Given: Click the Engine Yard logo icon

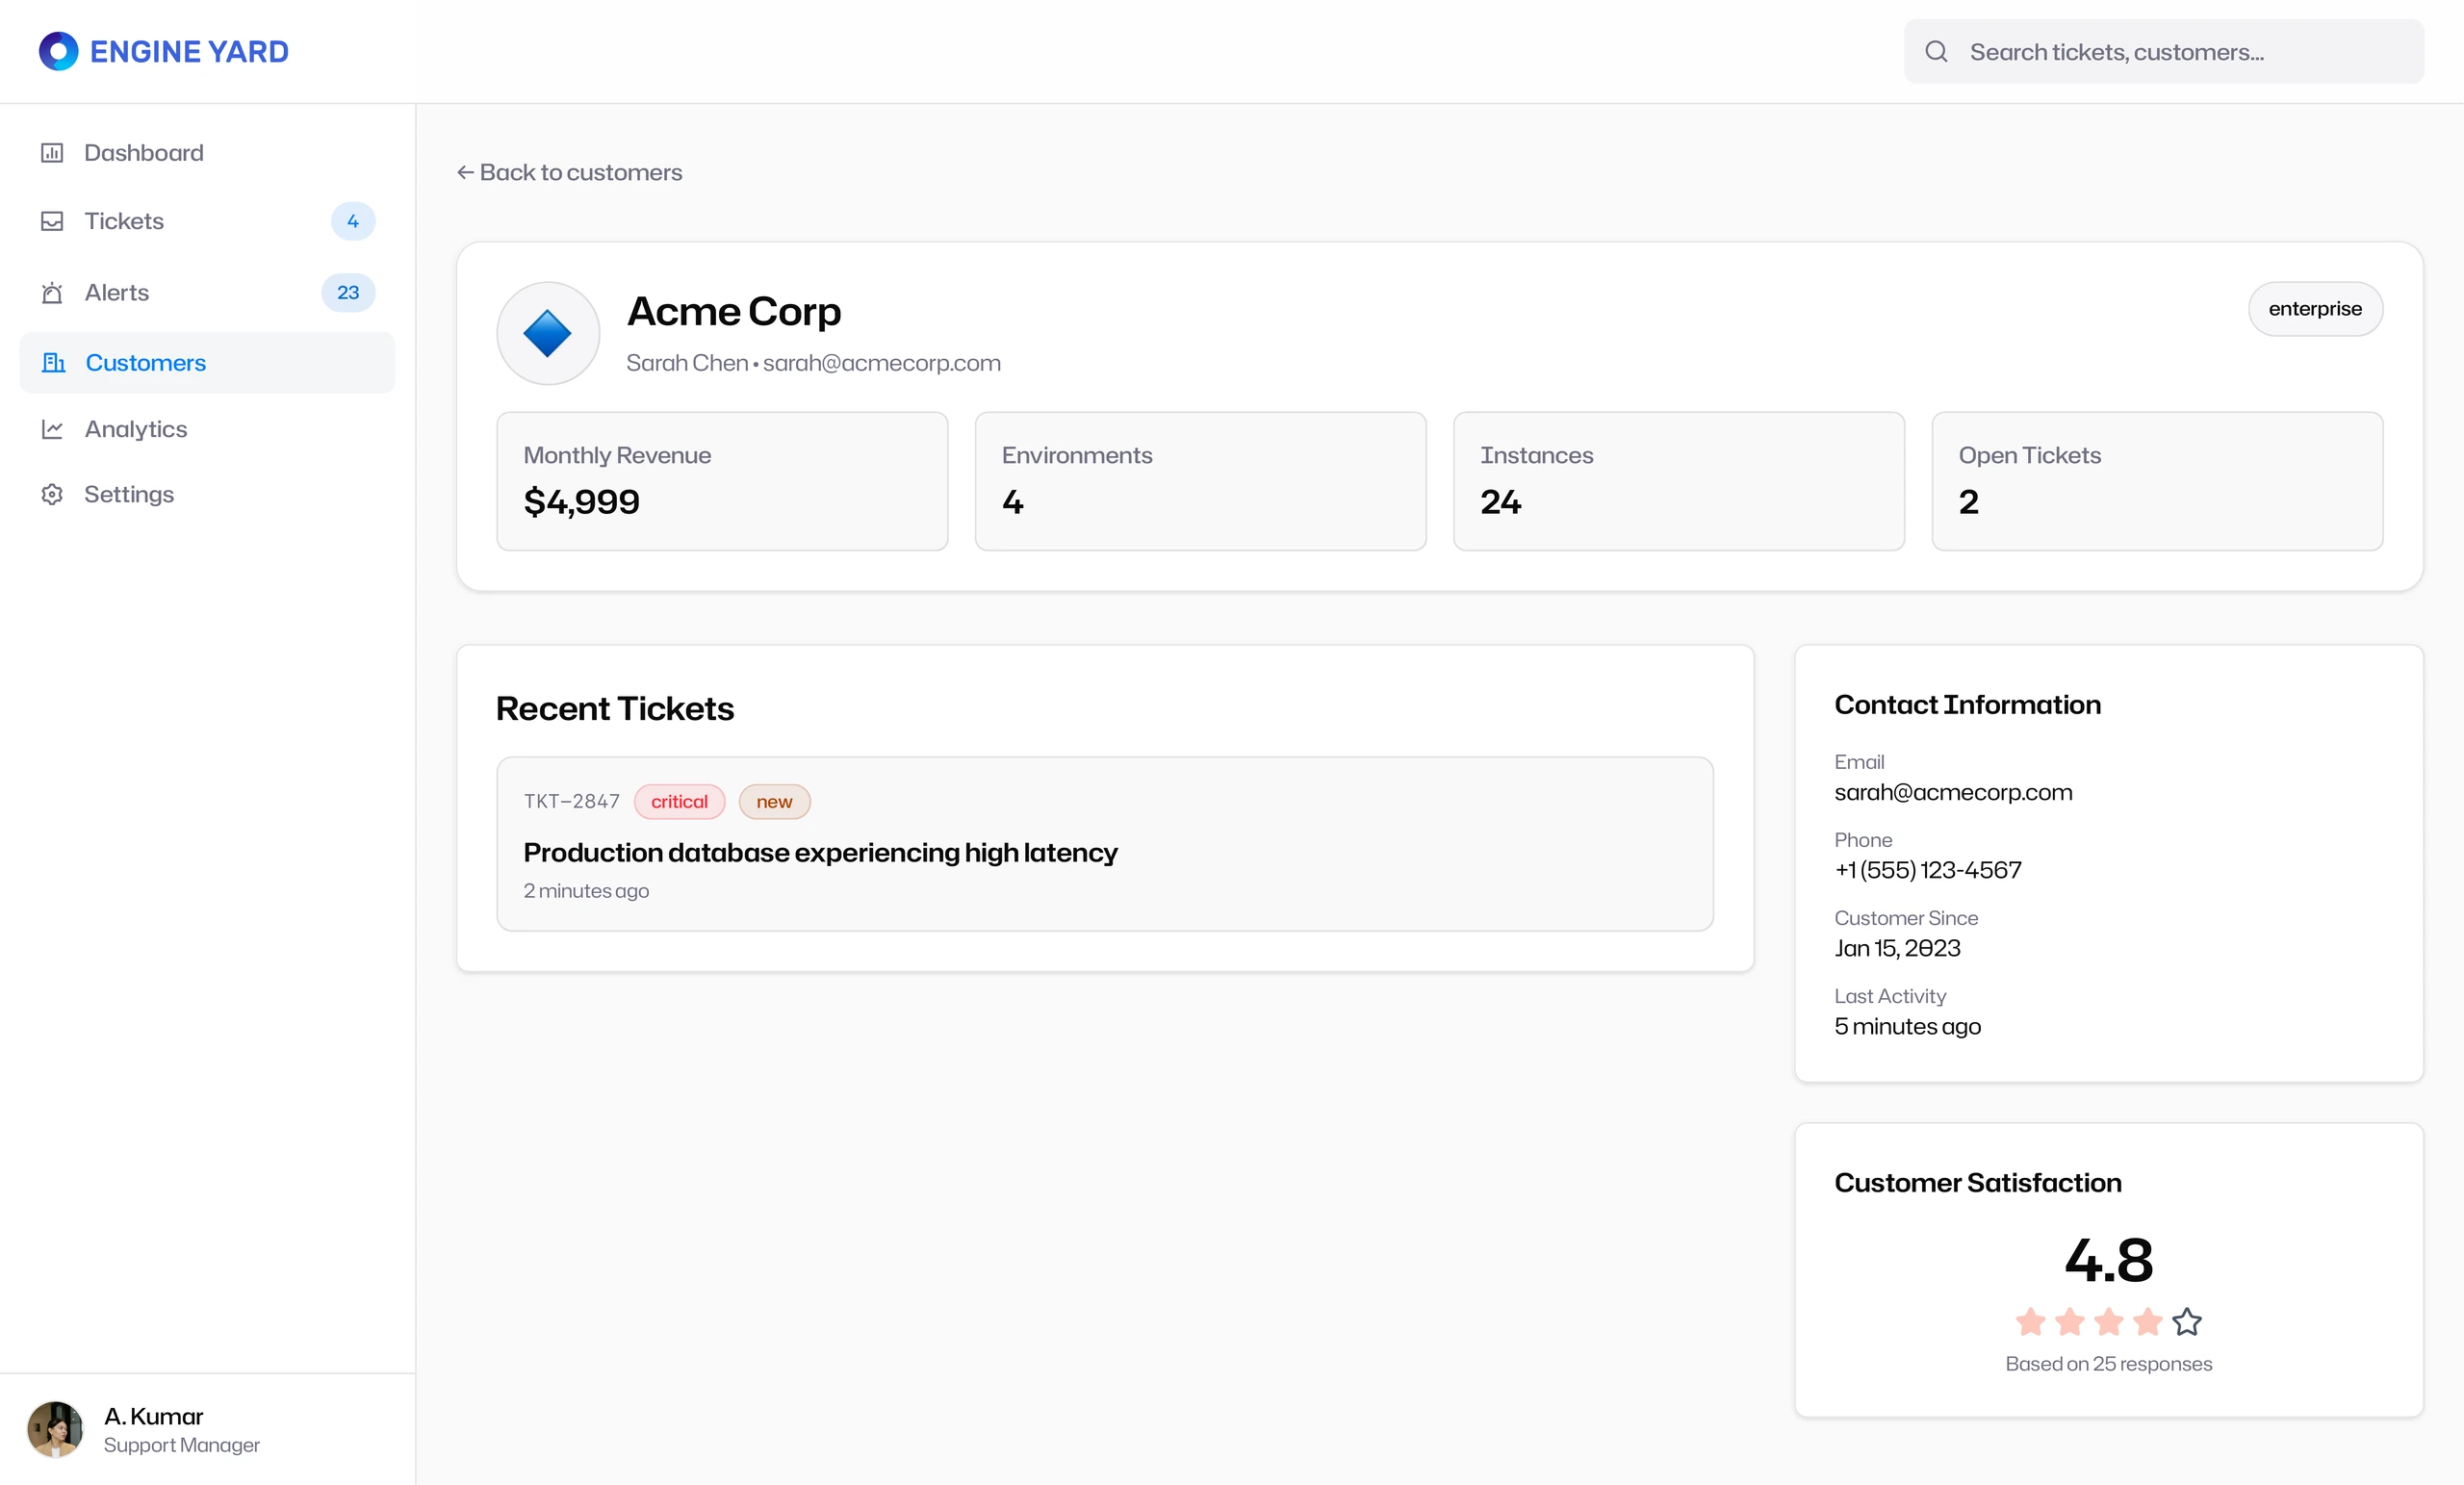Looking at the screenshot, I should [58, 51].
